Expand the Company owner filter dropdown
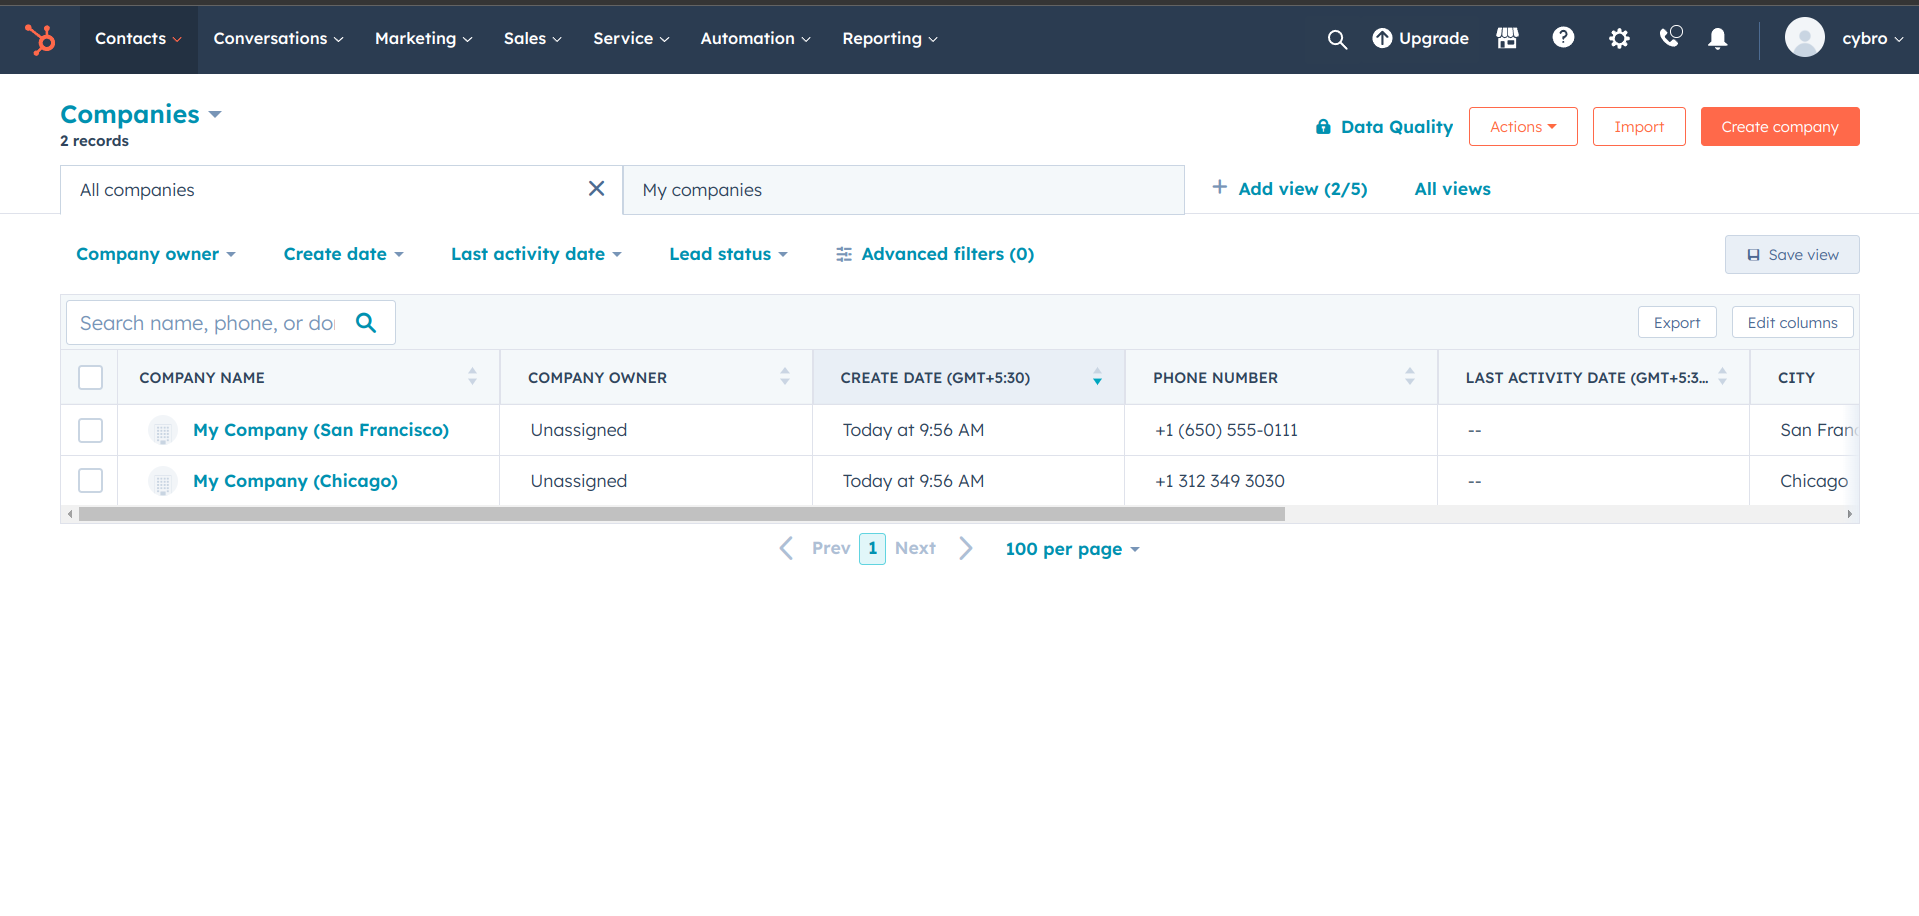This screenshot has height=916, width=1919. [156, 254]
